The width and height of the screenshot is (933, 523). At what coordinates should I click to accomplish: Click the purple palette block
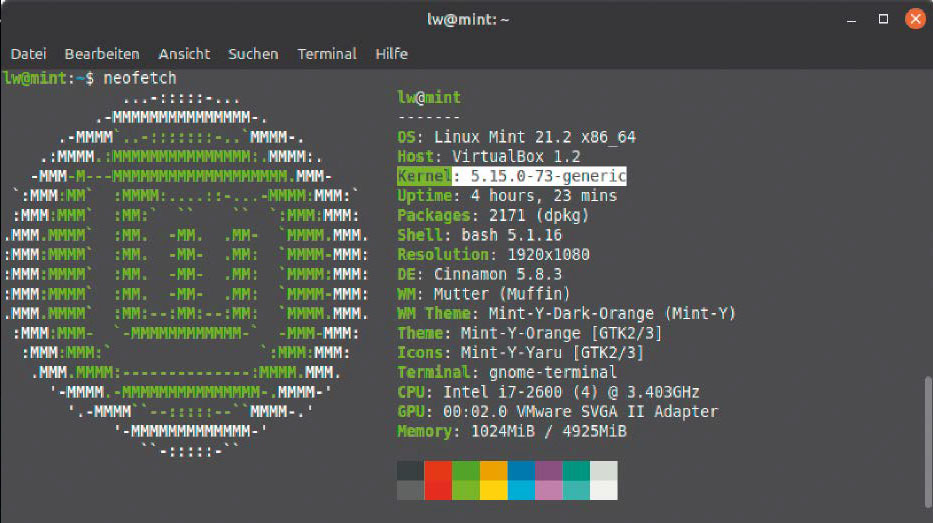point(549,480)
